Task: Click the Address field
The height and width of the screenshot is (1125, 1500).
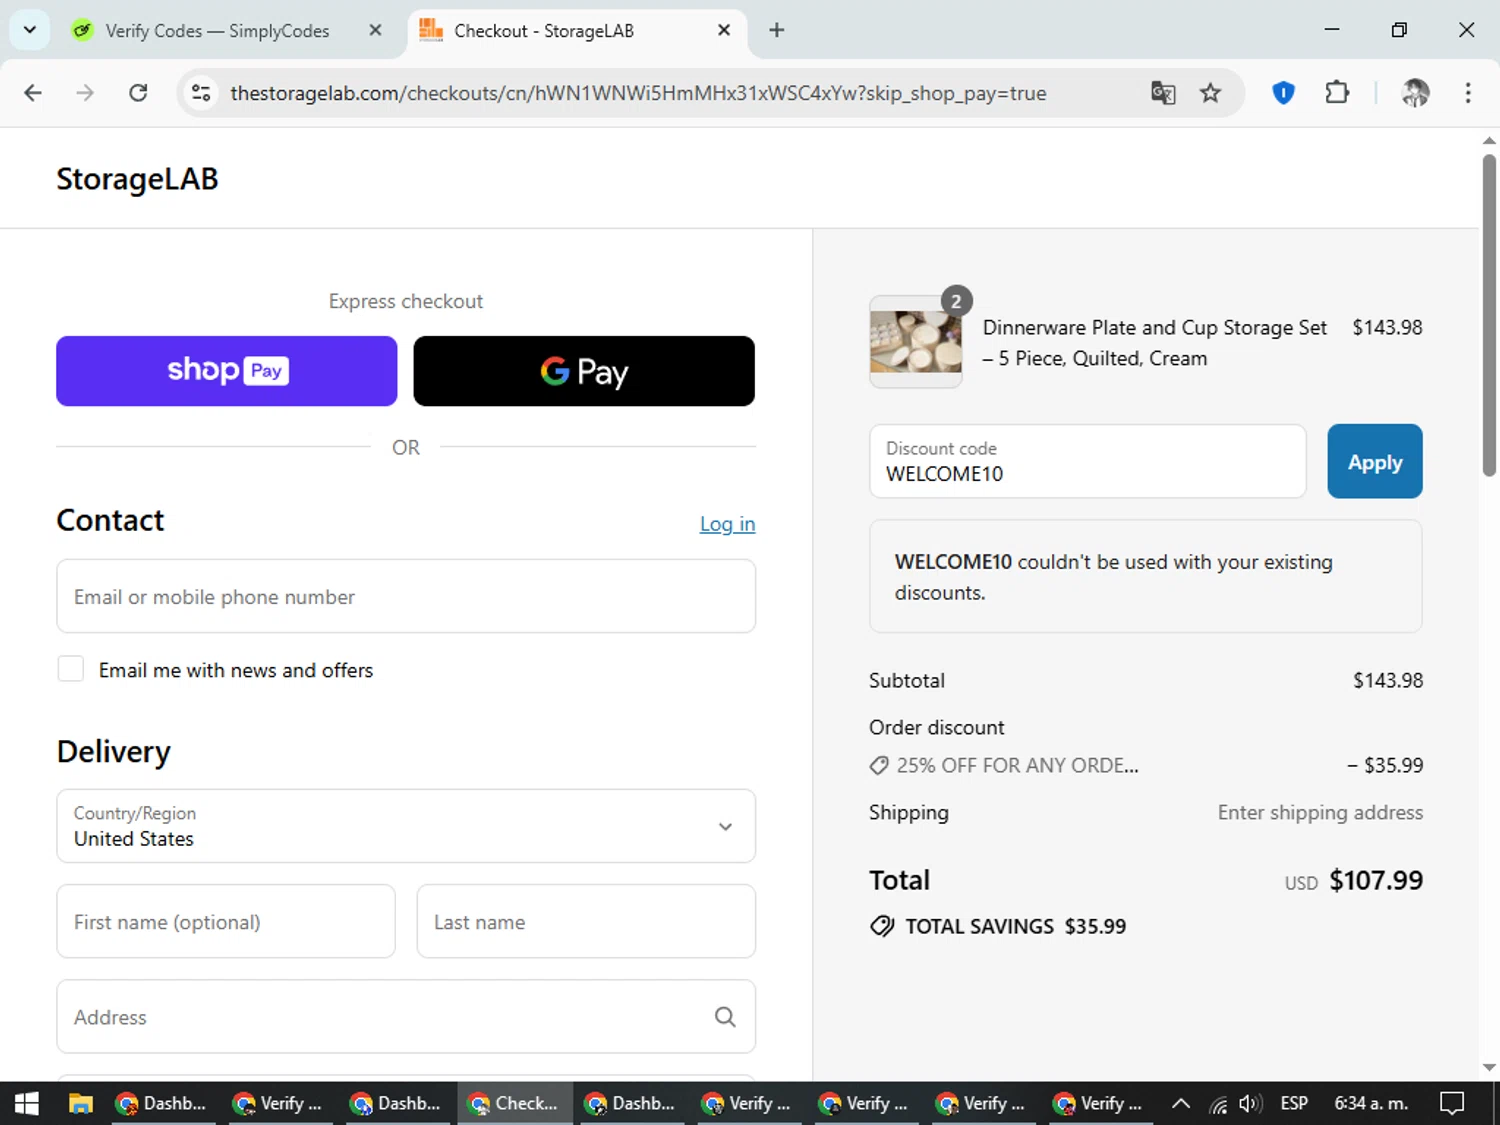Action: [406, 1016]
